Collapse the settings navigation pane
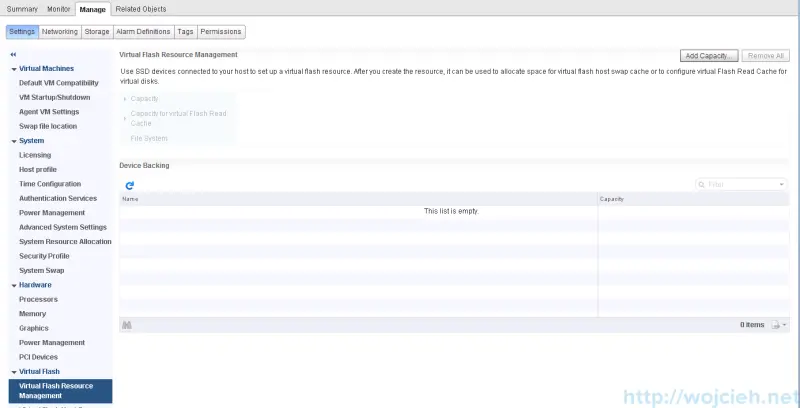This screenshot has width=800, height=408. point(13,54)
